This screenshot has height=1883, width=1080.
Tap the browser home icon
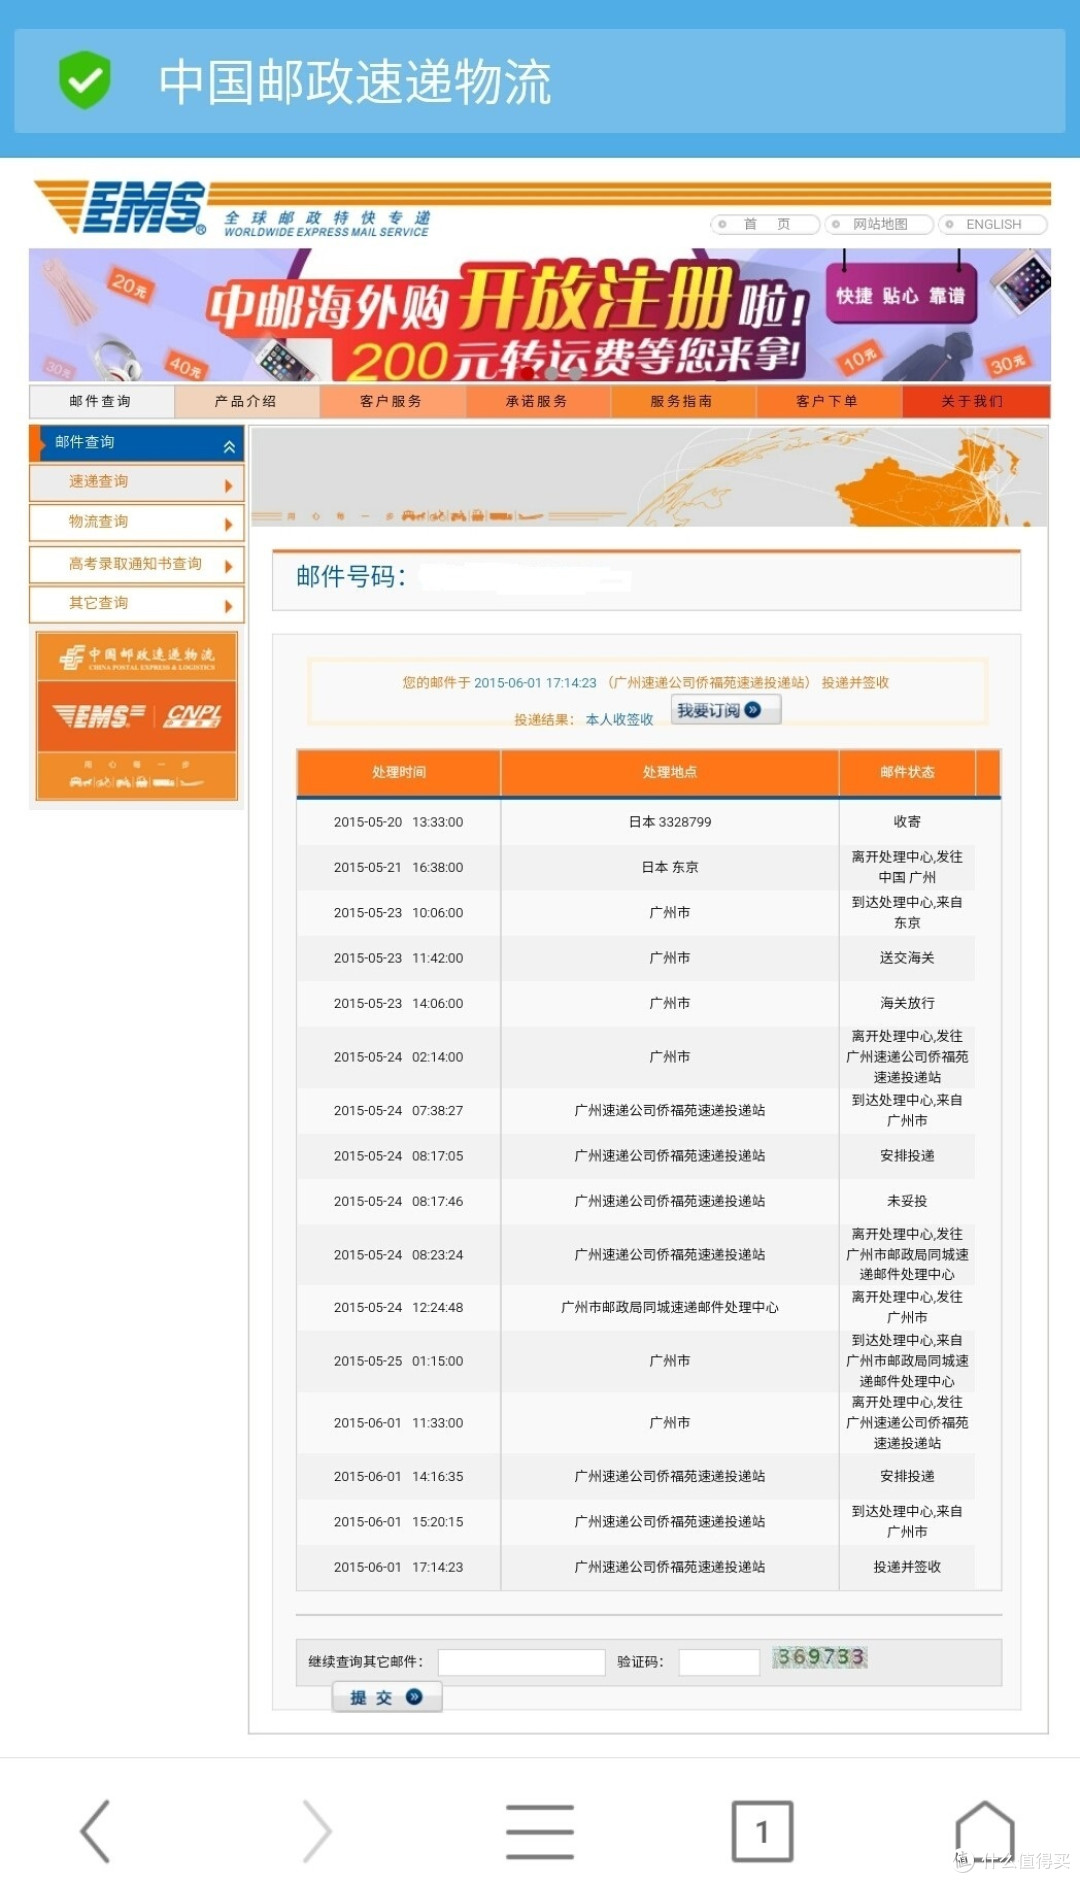[985, 1831]
